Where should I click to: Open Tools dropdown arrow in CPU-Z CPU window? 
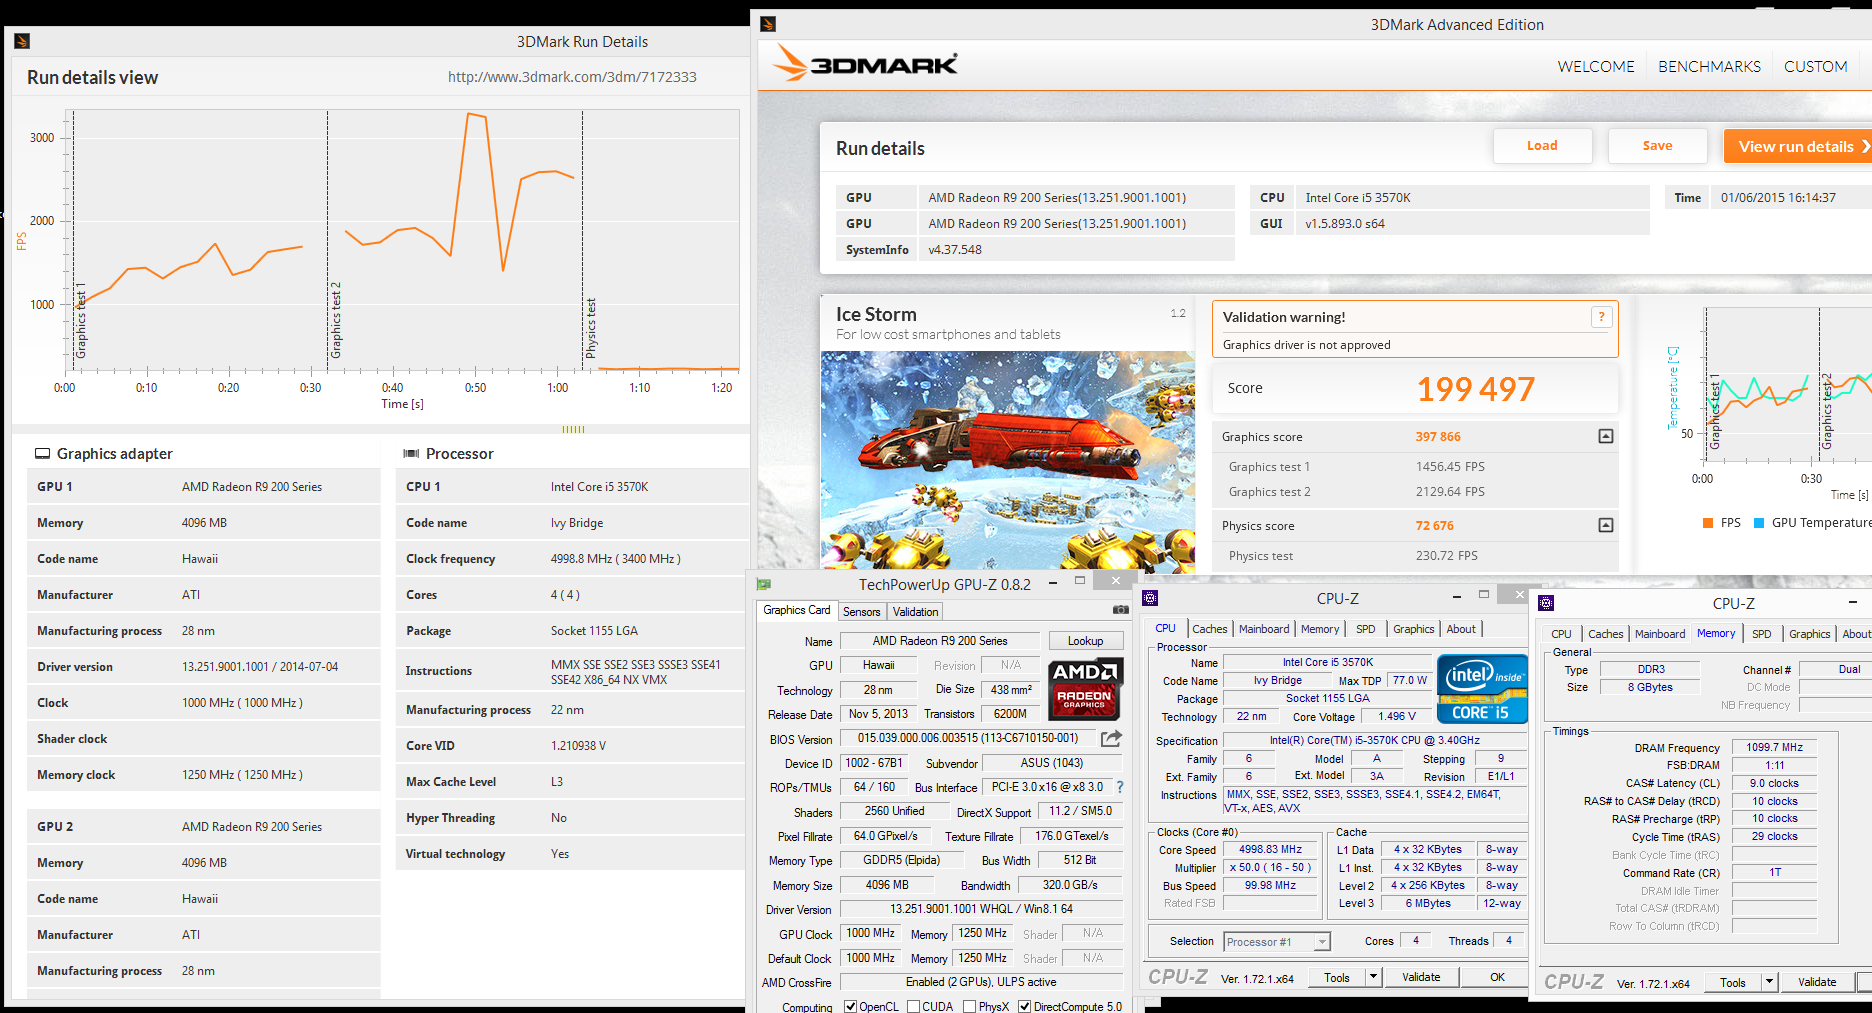coord(1373,977)
